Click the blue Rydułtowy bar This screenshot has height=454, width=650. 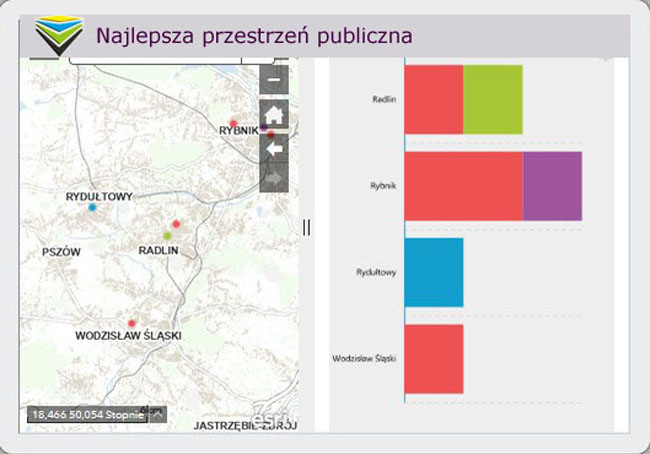click(434, 272)
